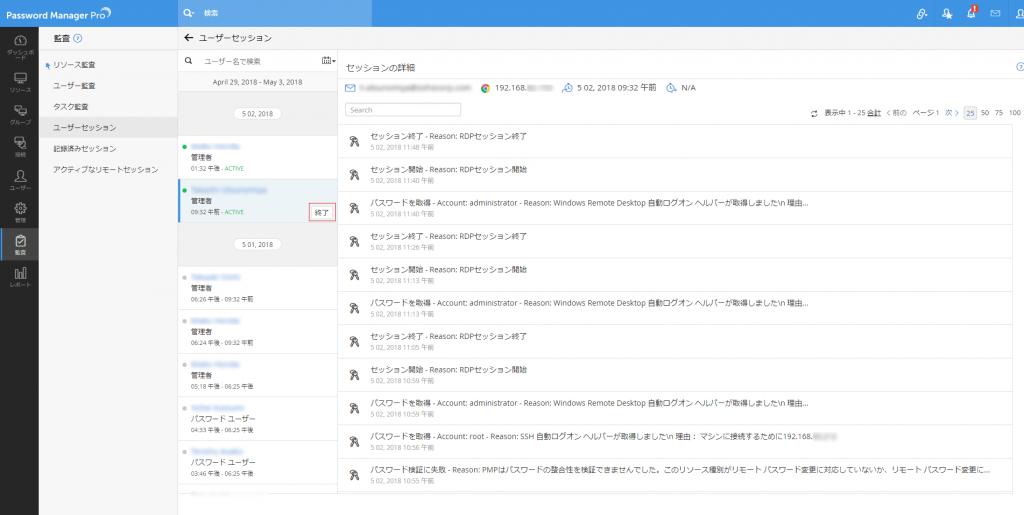
Task: Select アクティブなリモートセッション menu item
Action: click(x=105, y=169)
